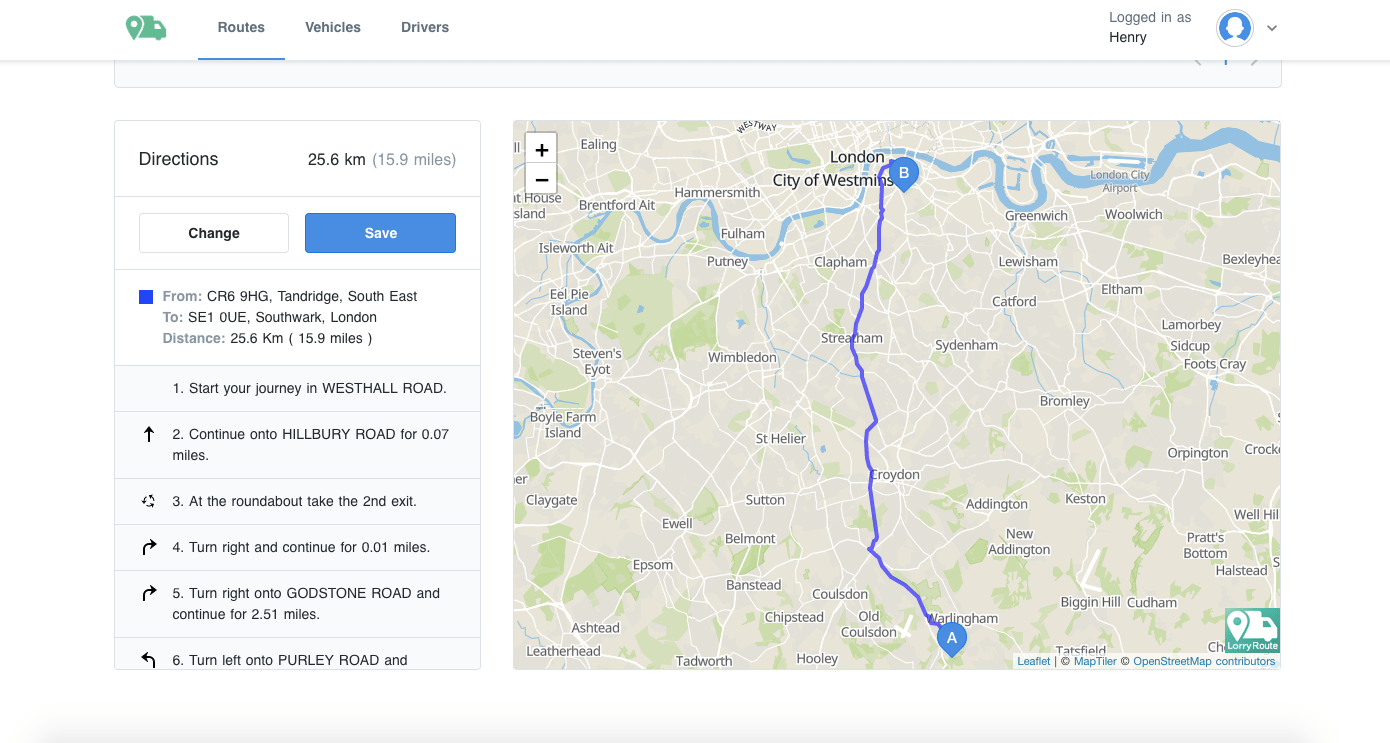Switch to the Vehicles tab

(x=333, y=28)
